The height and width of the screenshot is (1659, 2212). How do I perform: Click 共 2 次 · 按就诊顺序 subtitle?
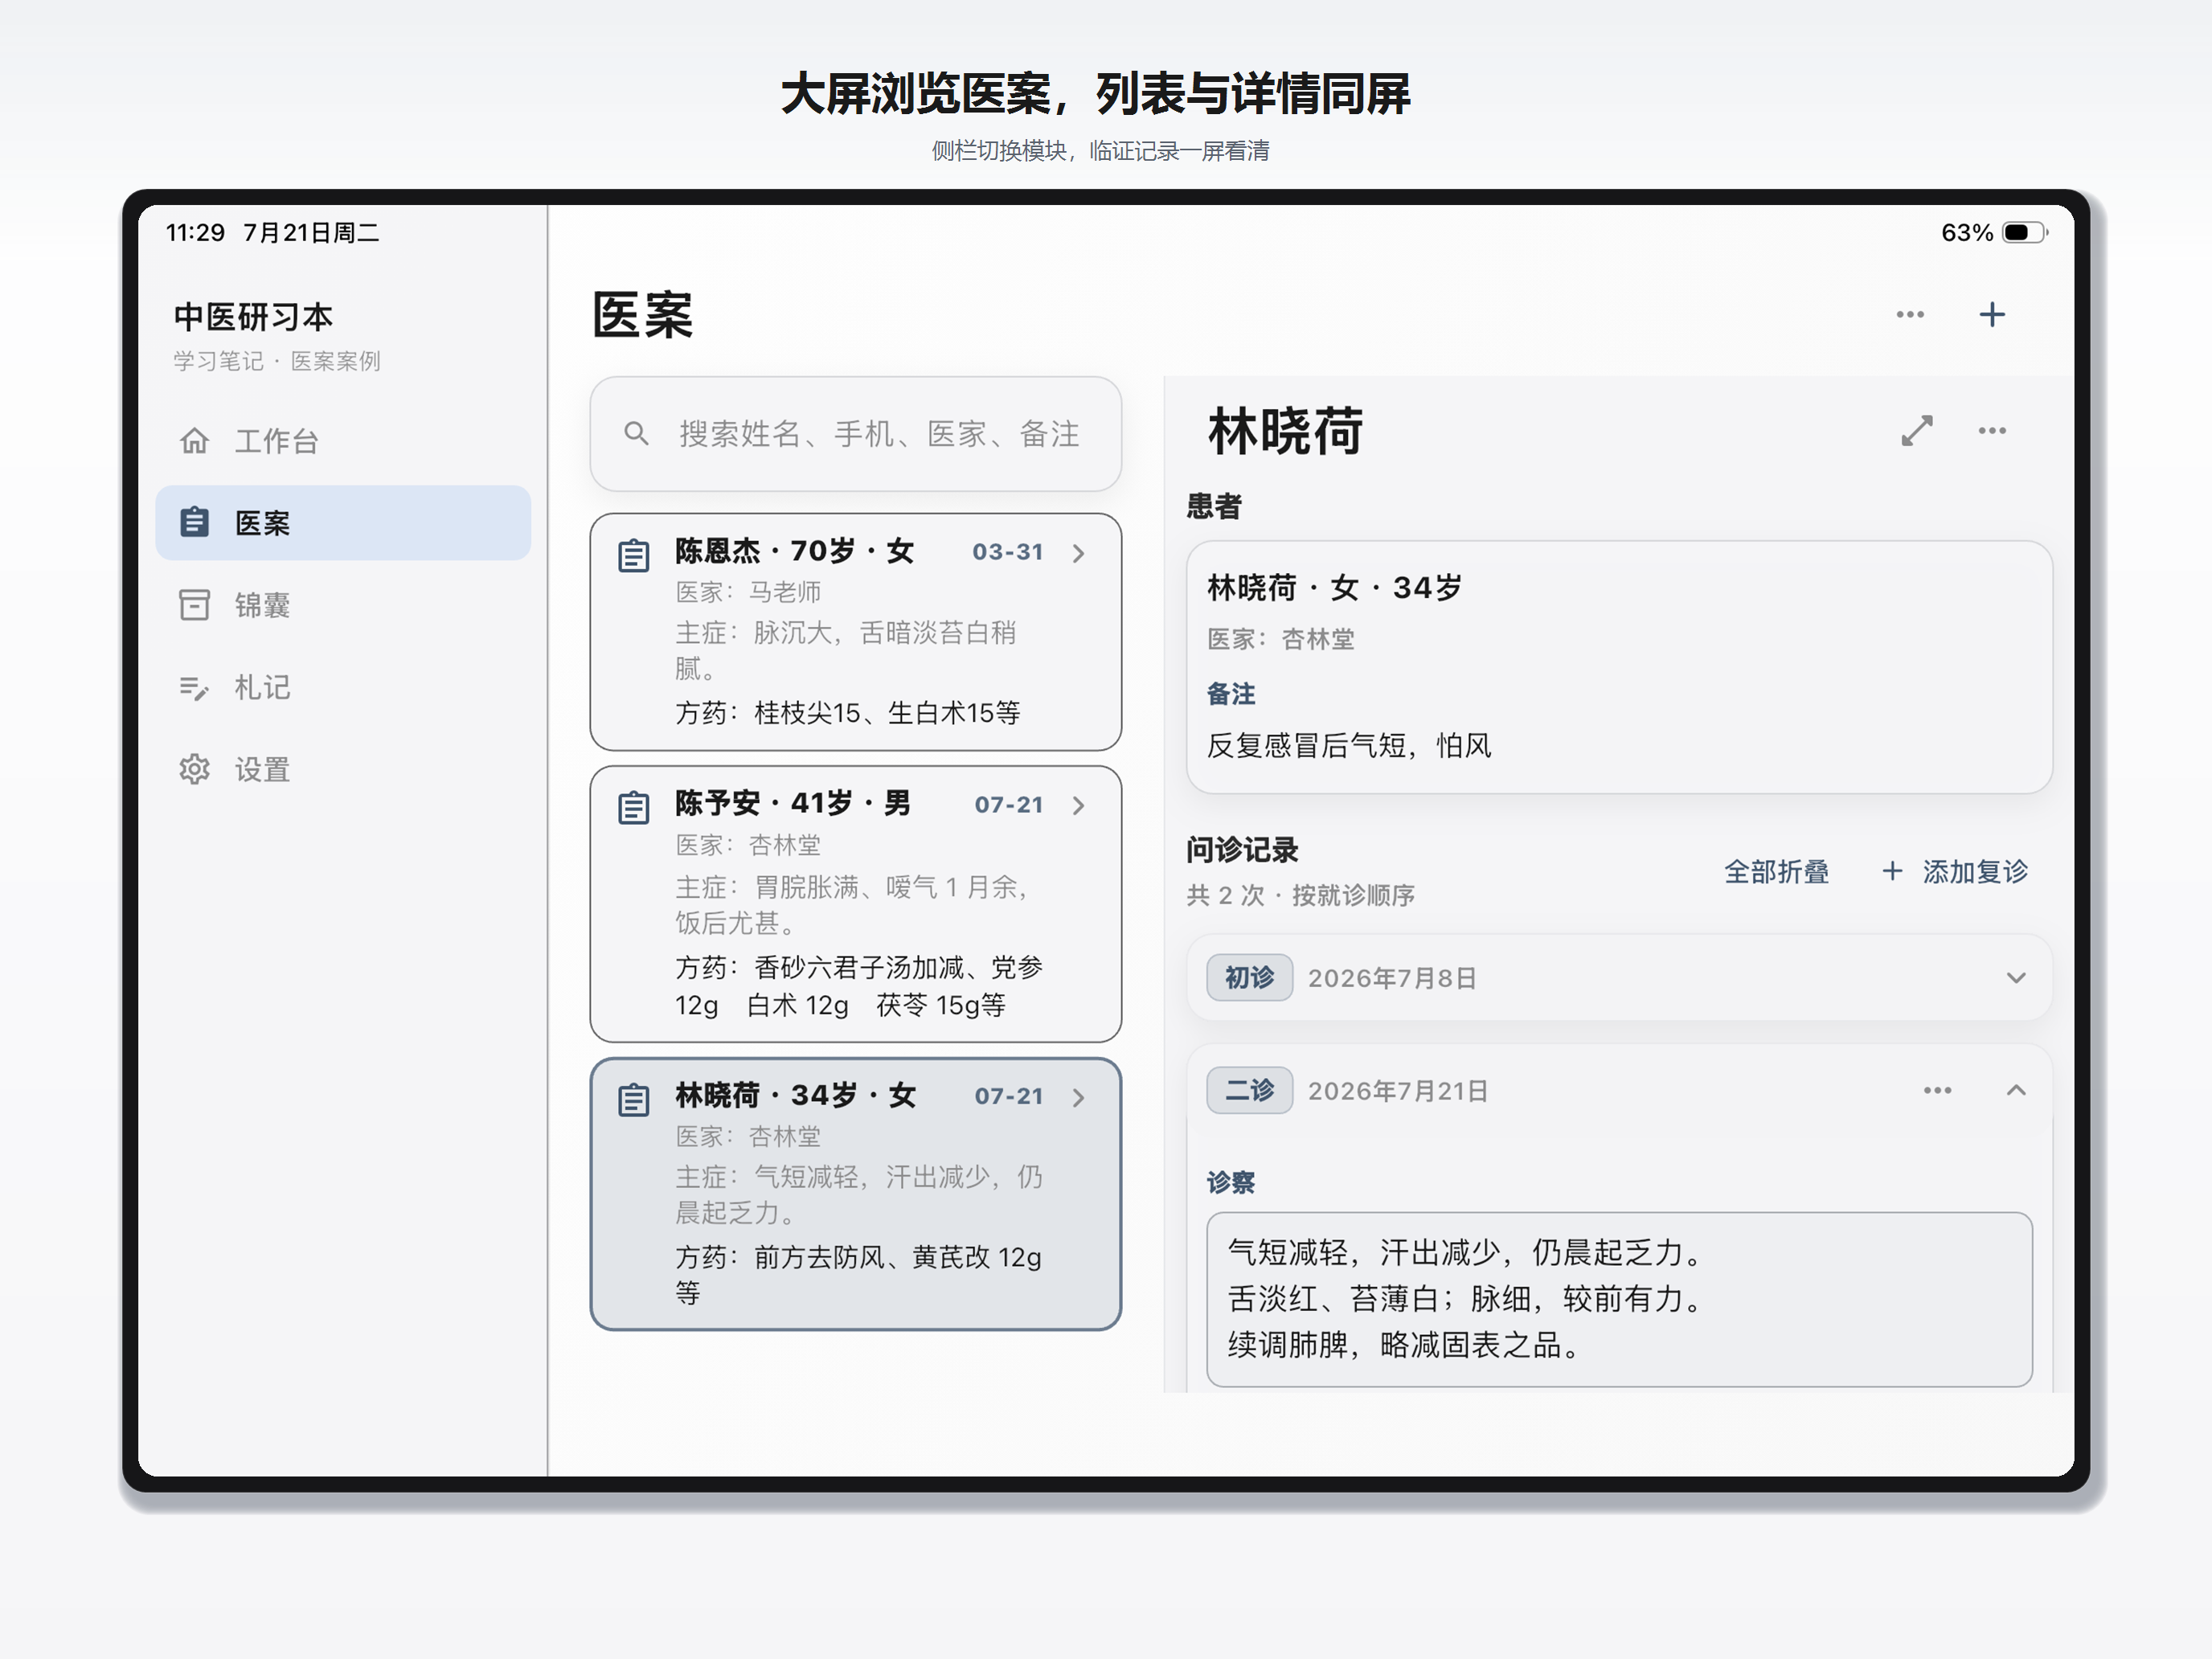coord(1300,895)
